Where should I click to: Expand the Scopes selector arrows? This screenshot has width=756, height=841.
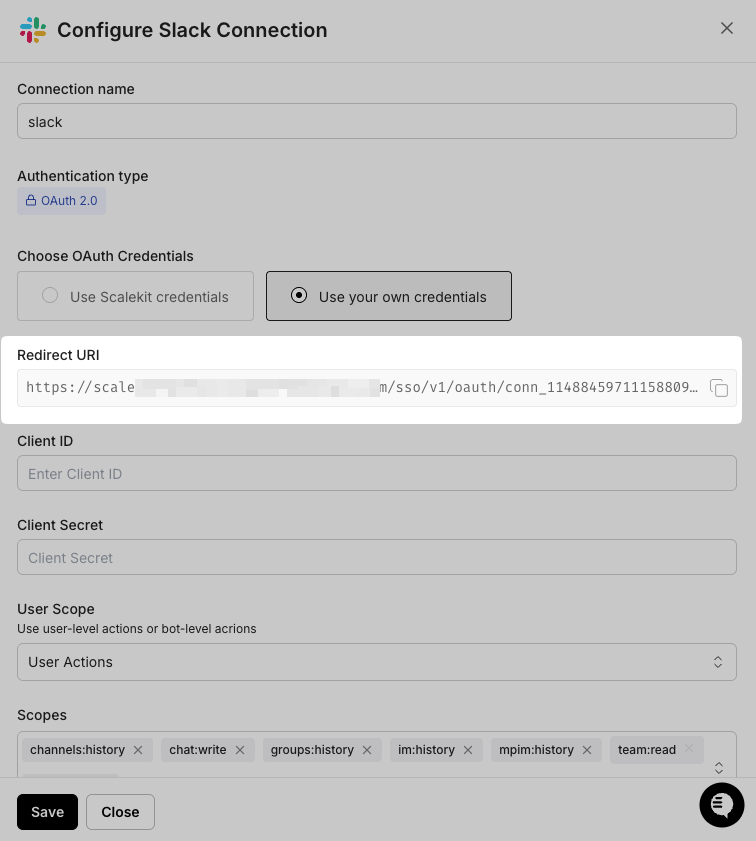(718, 768)
